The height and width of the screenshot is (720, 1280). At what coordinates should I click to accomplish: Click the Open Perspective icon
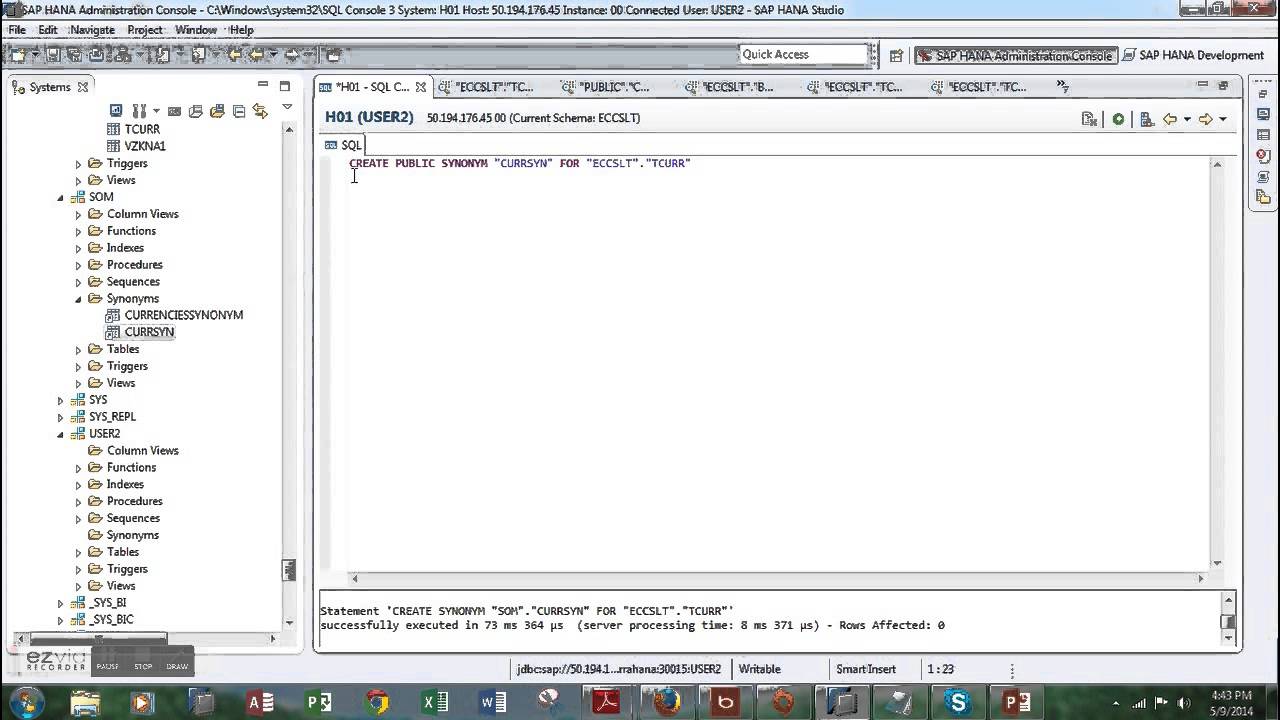point(896,56)
